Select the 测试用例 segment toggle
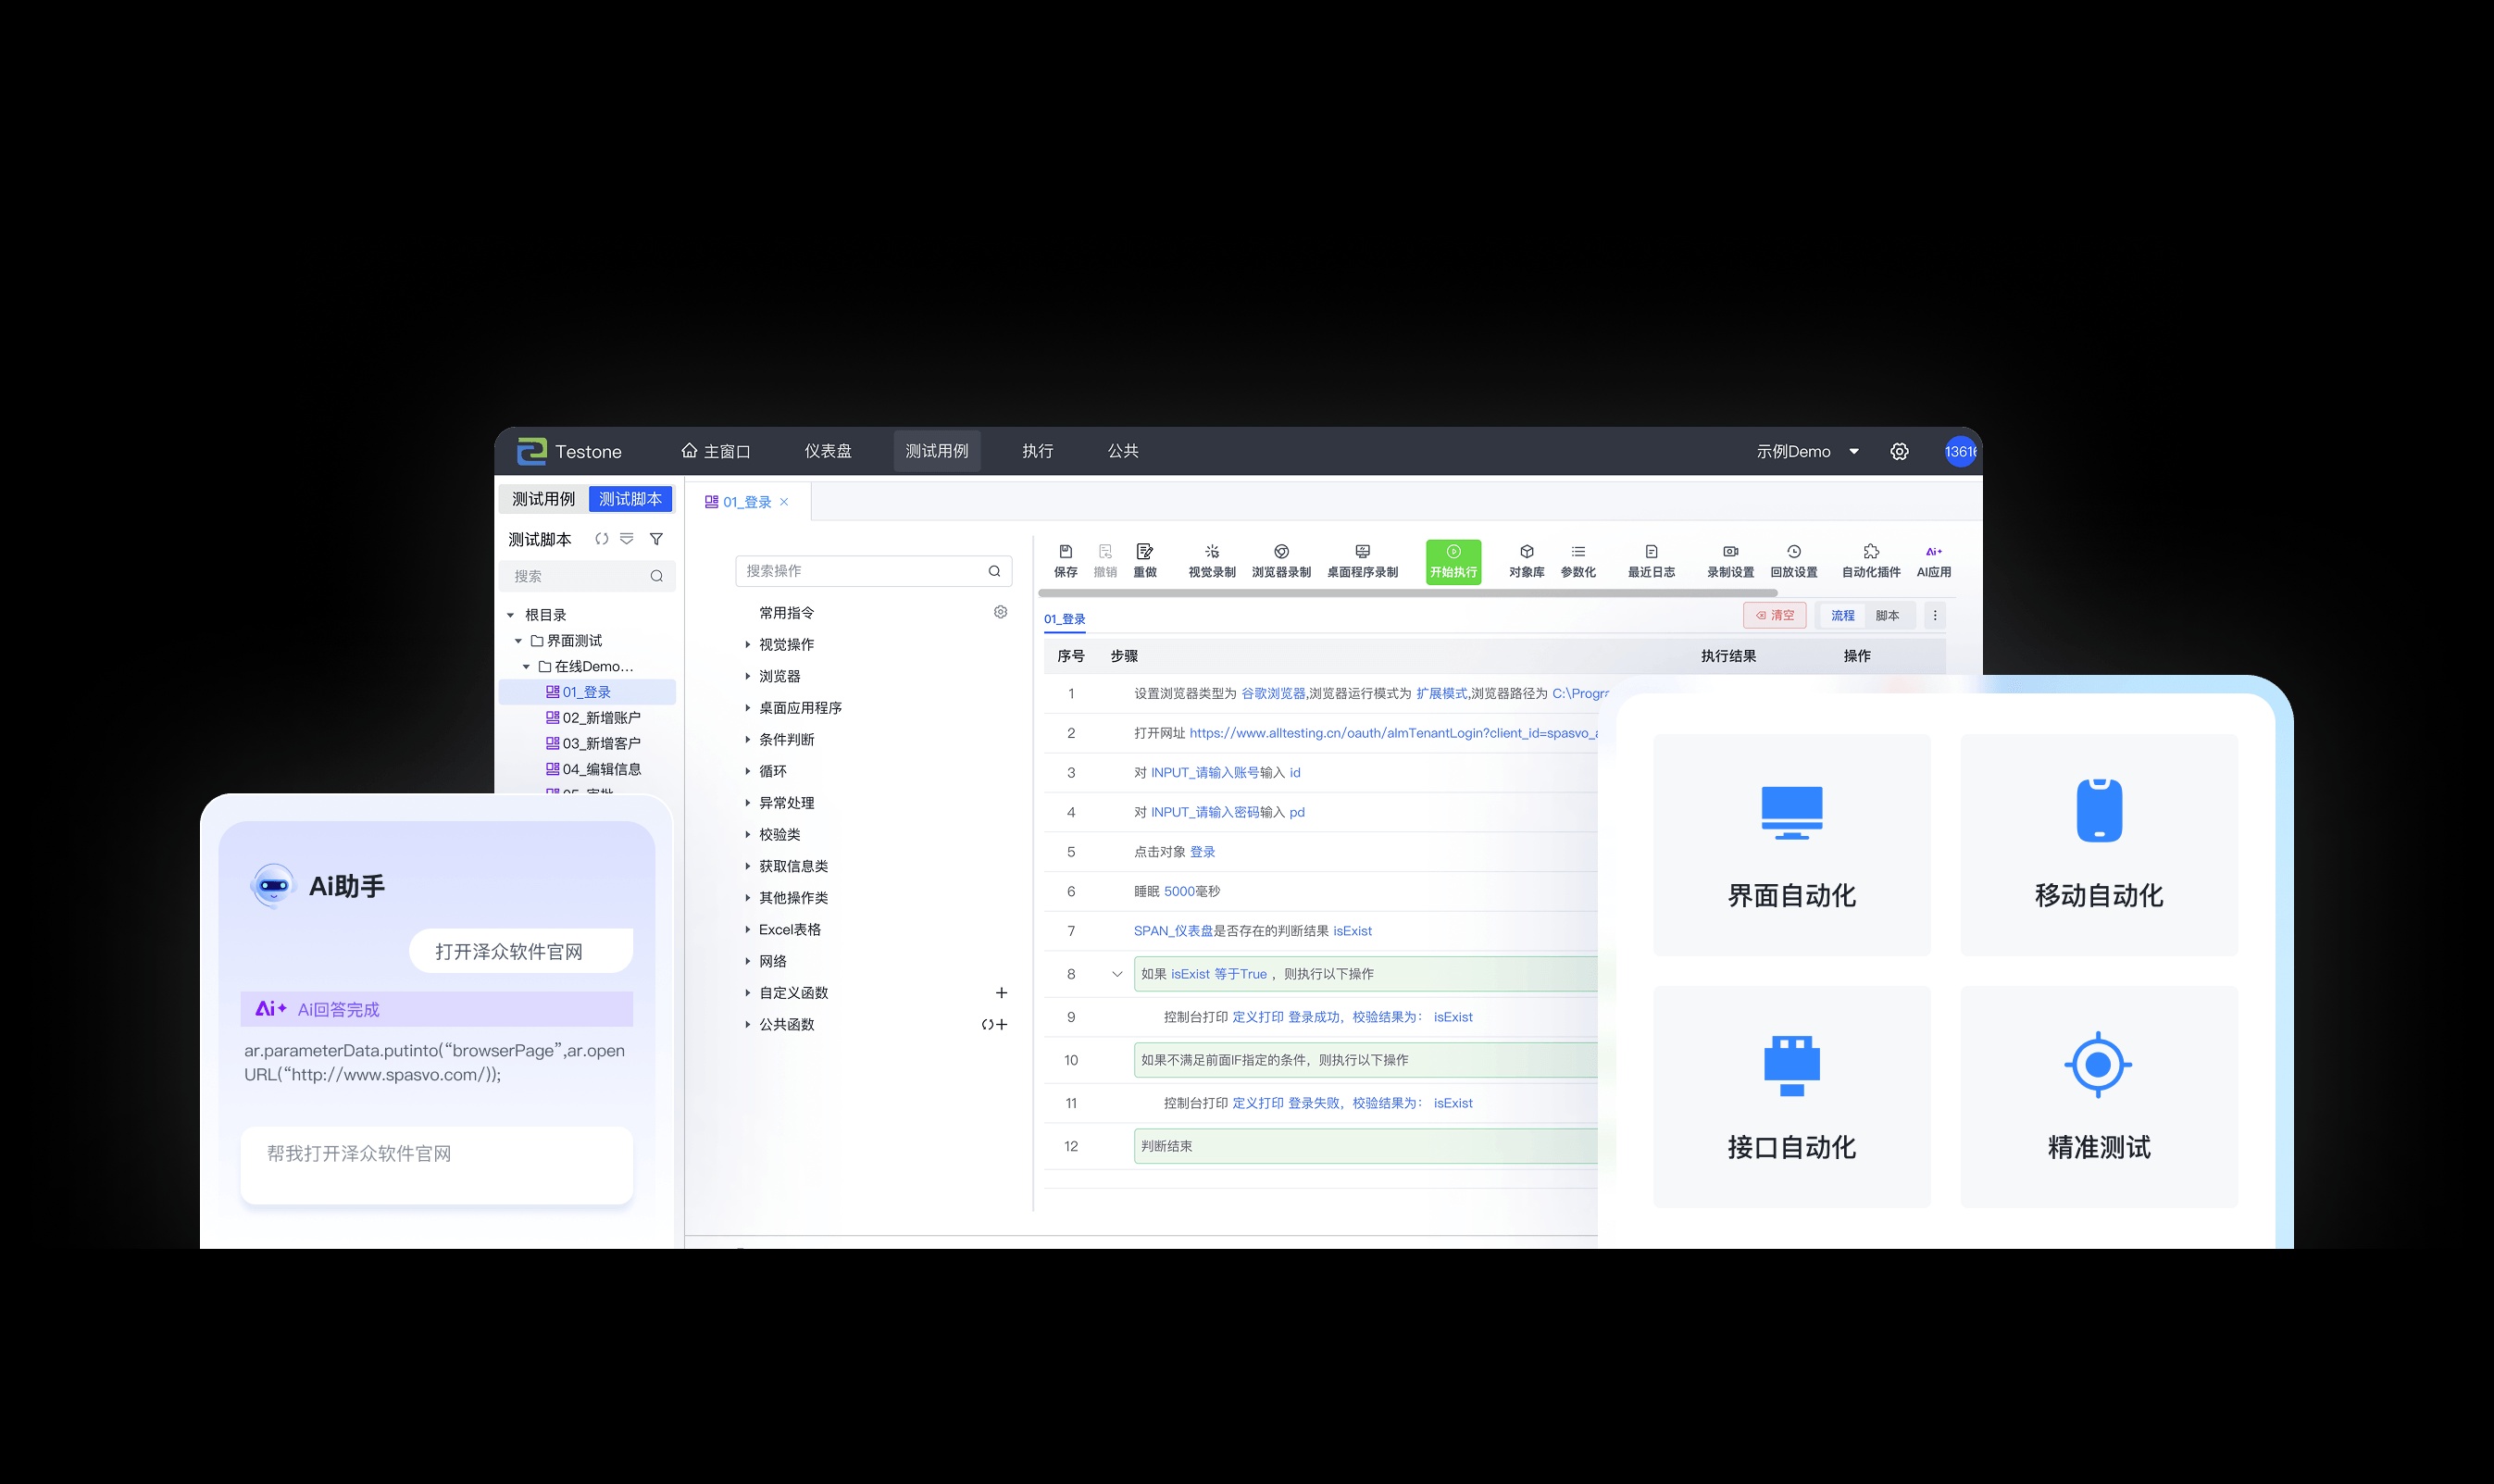 (543, 498)
